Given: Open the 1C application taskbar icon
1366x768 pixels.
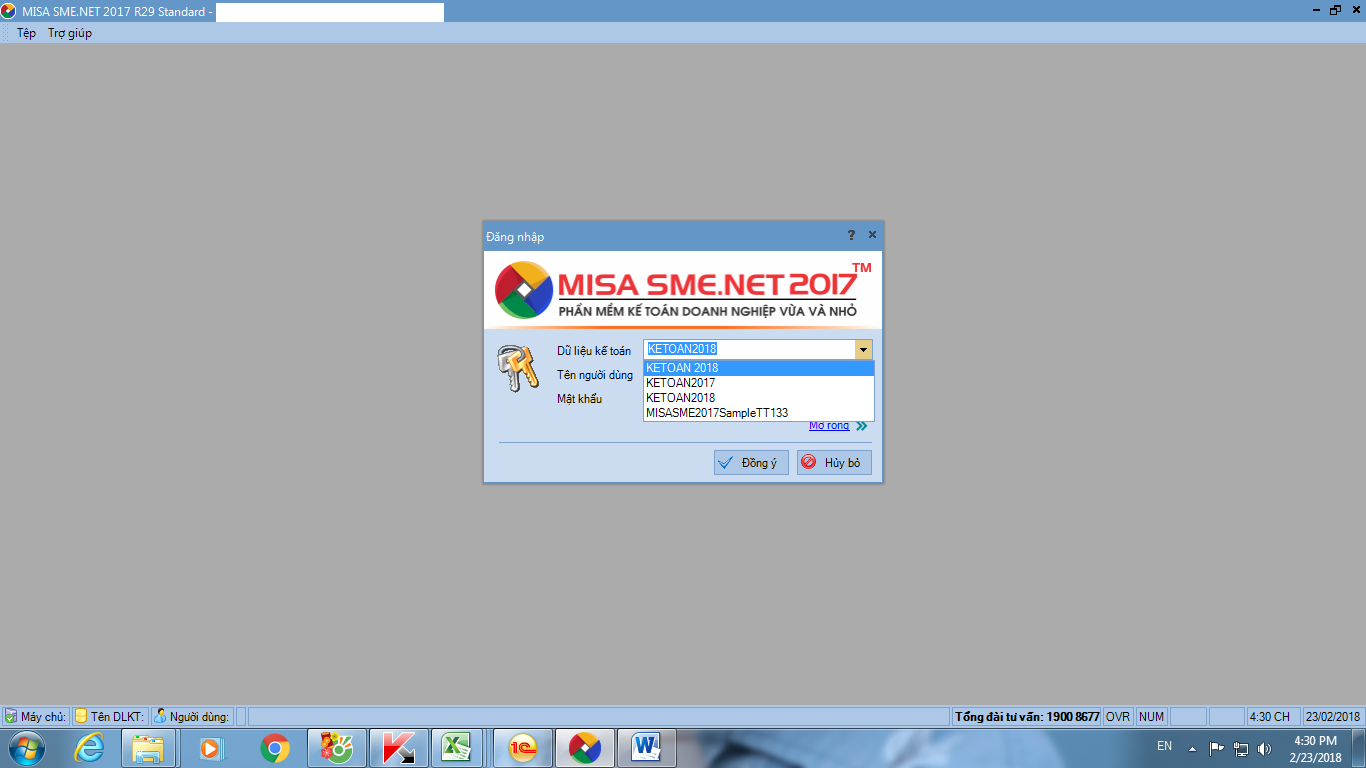Looking at the screenshot, I should [x=523, y=748].
